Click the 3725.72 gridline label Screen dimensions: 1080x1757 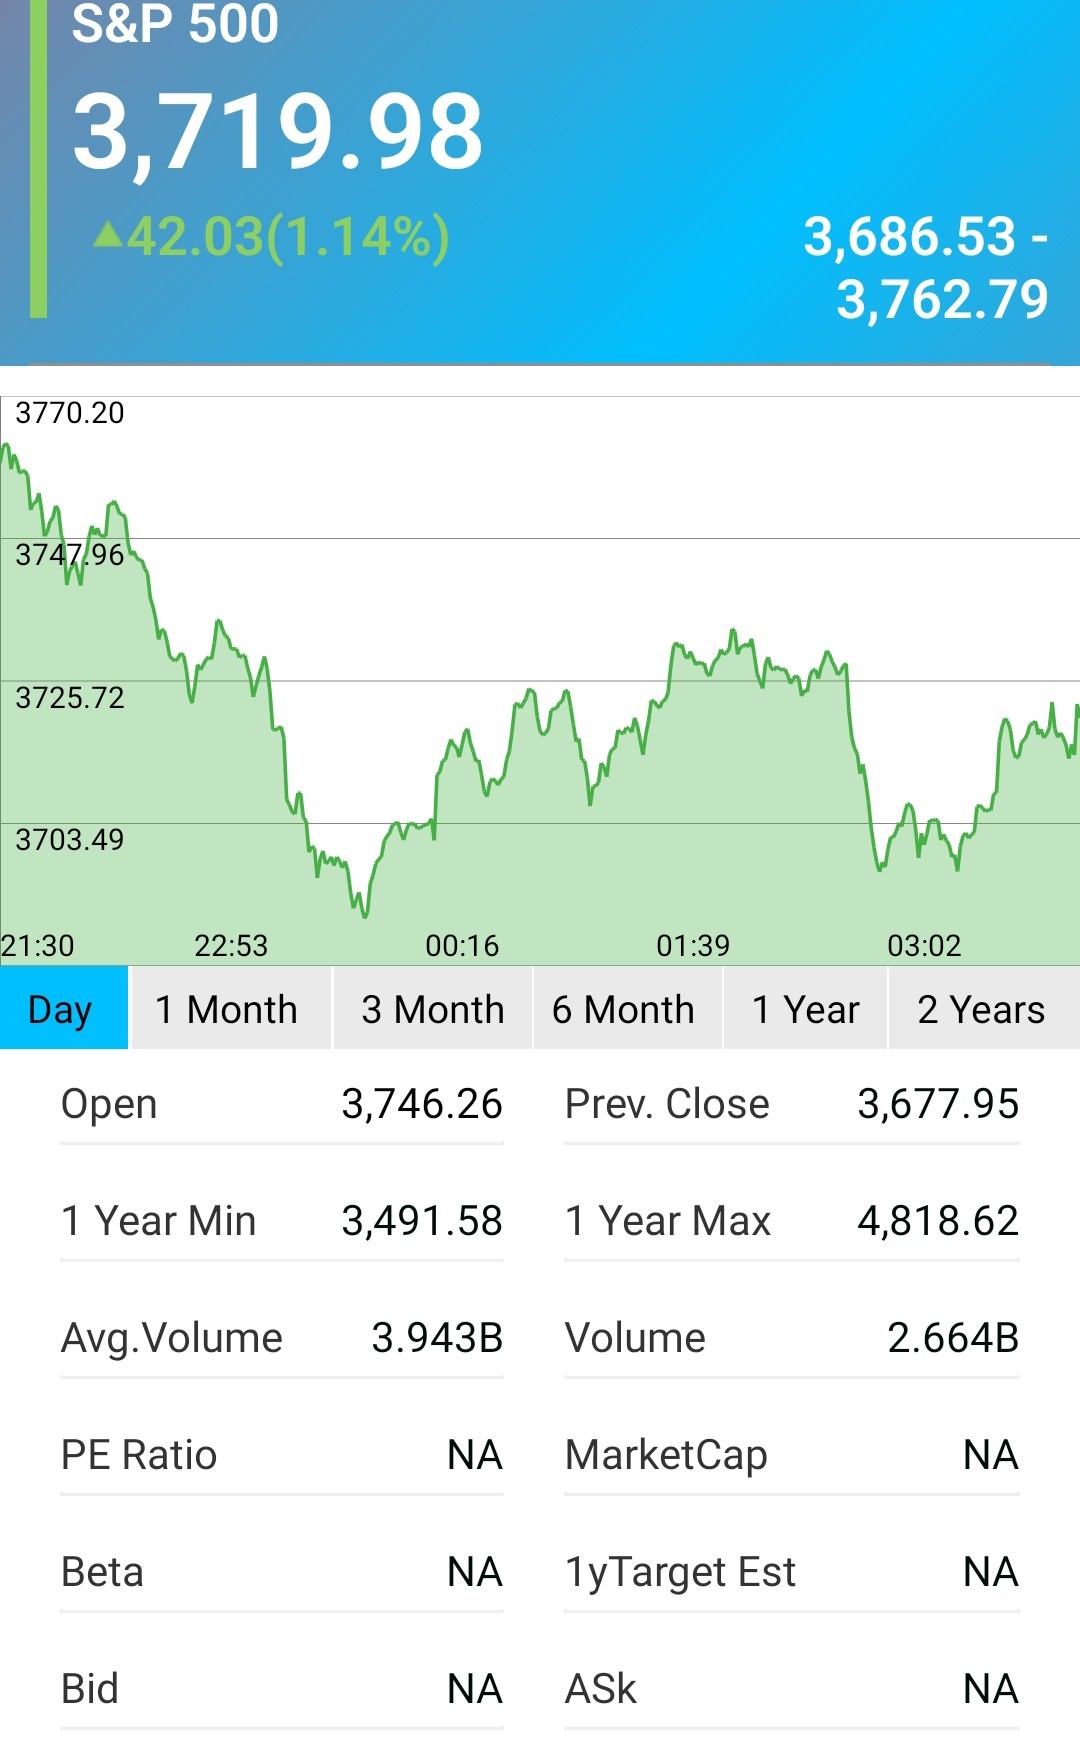(x=70, y=697)
